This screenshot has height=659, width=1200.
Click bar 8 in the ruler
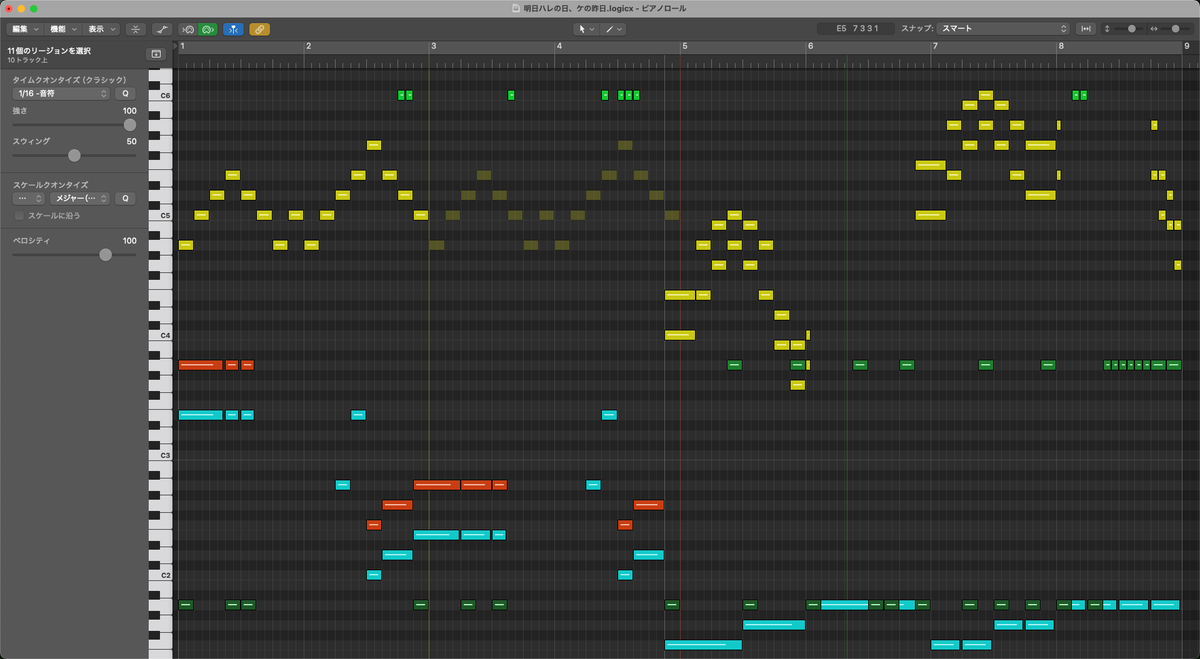coord(1061,47)
